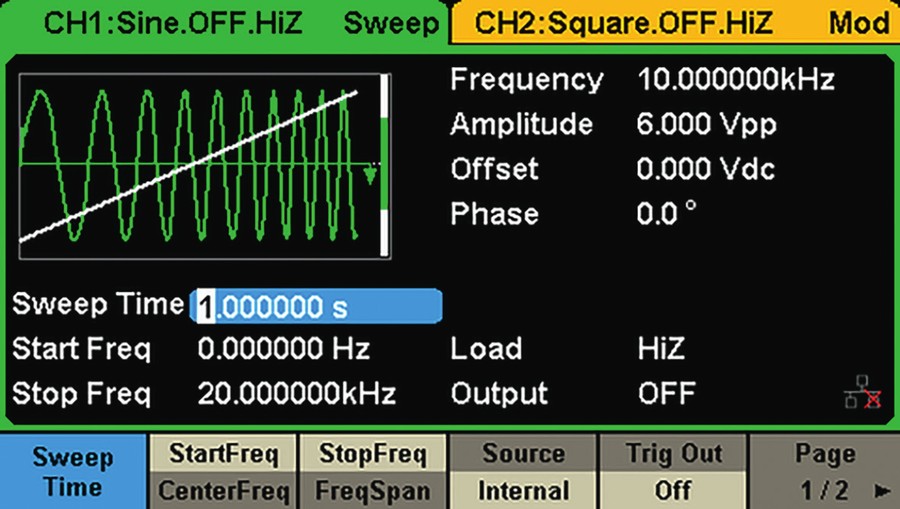Click the Output label

[499, 394]
